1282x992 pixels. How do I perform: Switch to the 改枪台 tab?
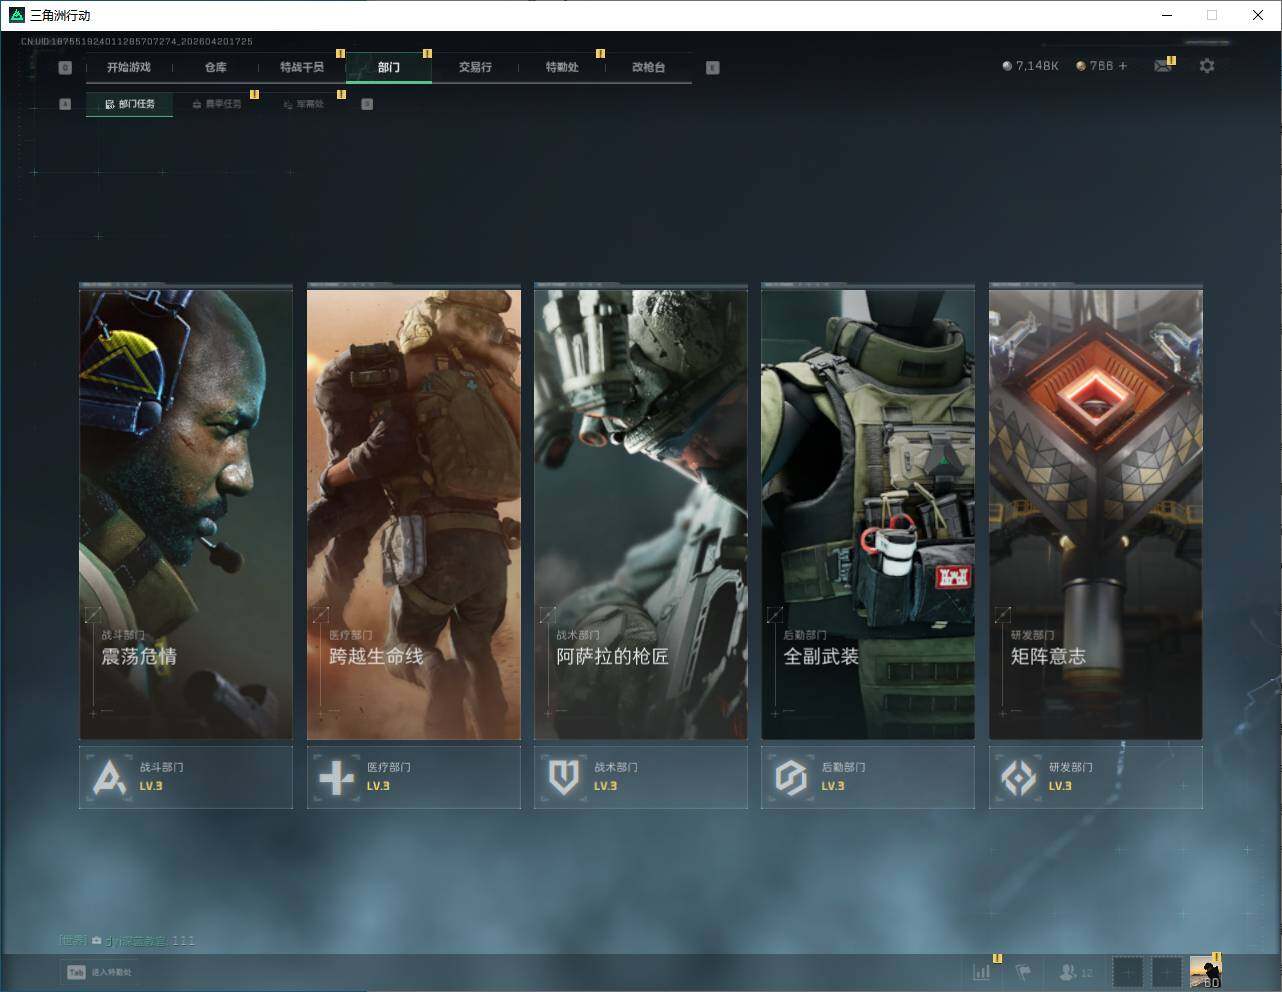[x=648, y=67]
